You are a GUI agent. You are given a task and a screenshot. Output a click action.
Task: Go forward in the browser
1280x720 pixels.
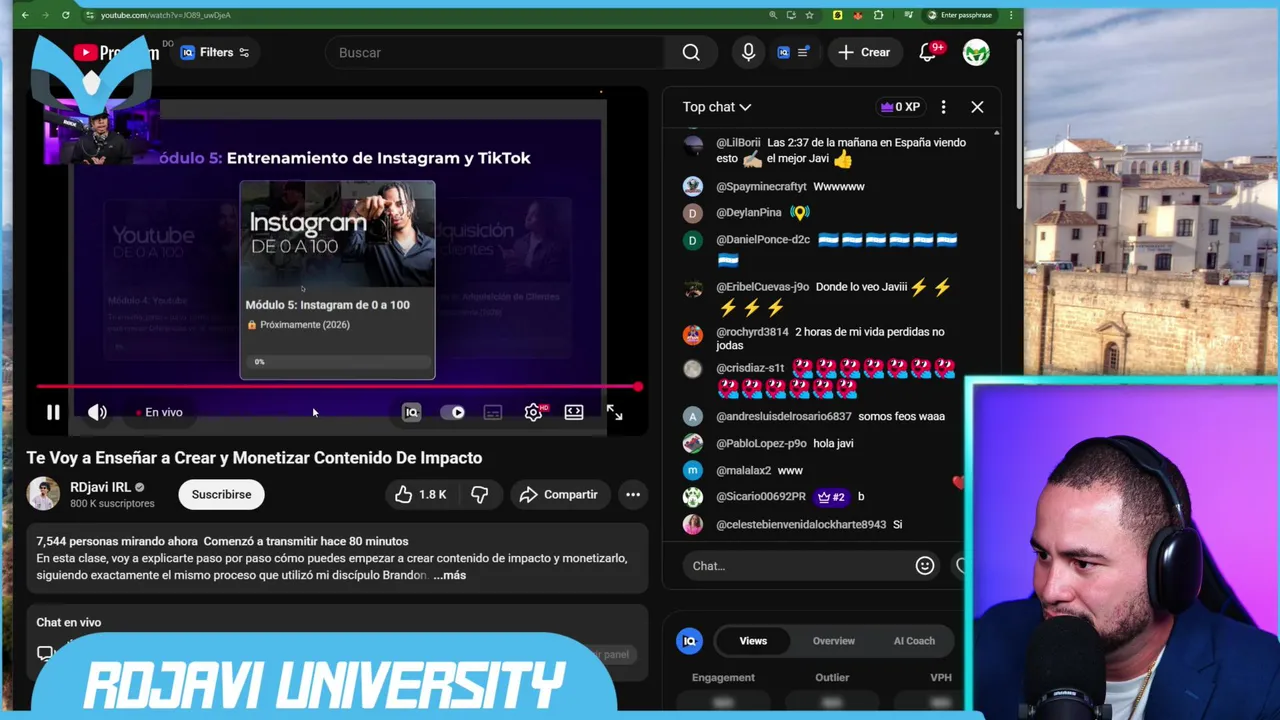pyautogui.click(x=45, y=15)
